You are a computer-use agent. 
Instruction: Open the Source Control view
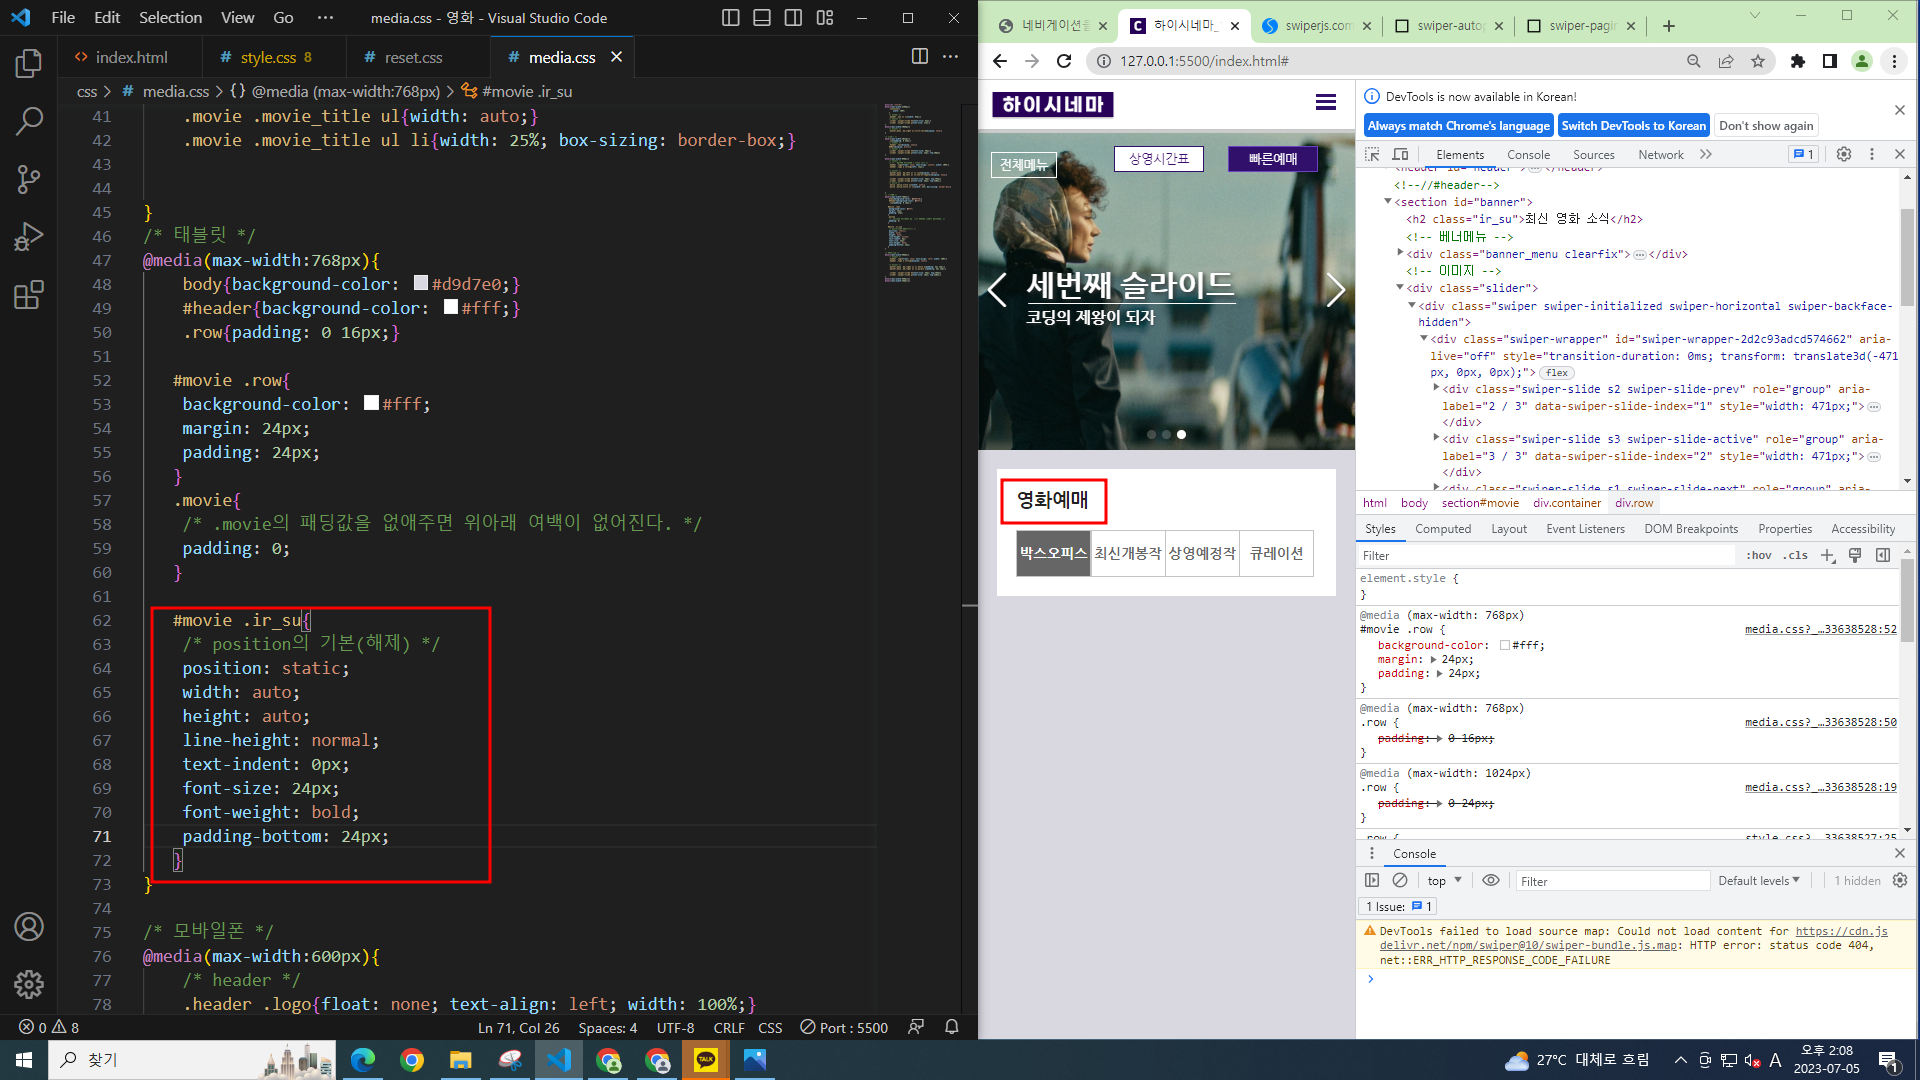[x=28, y=179]
